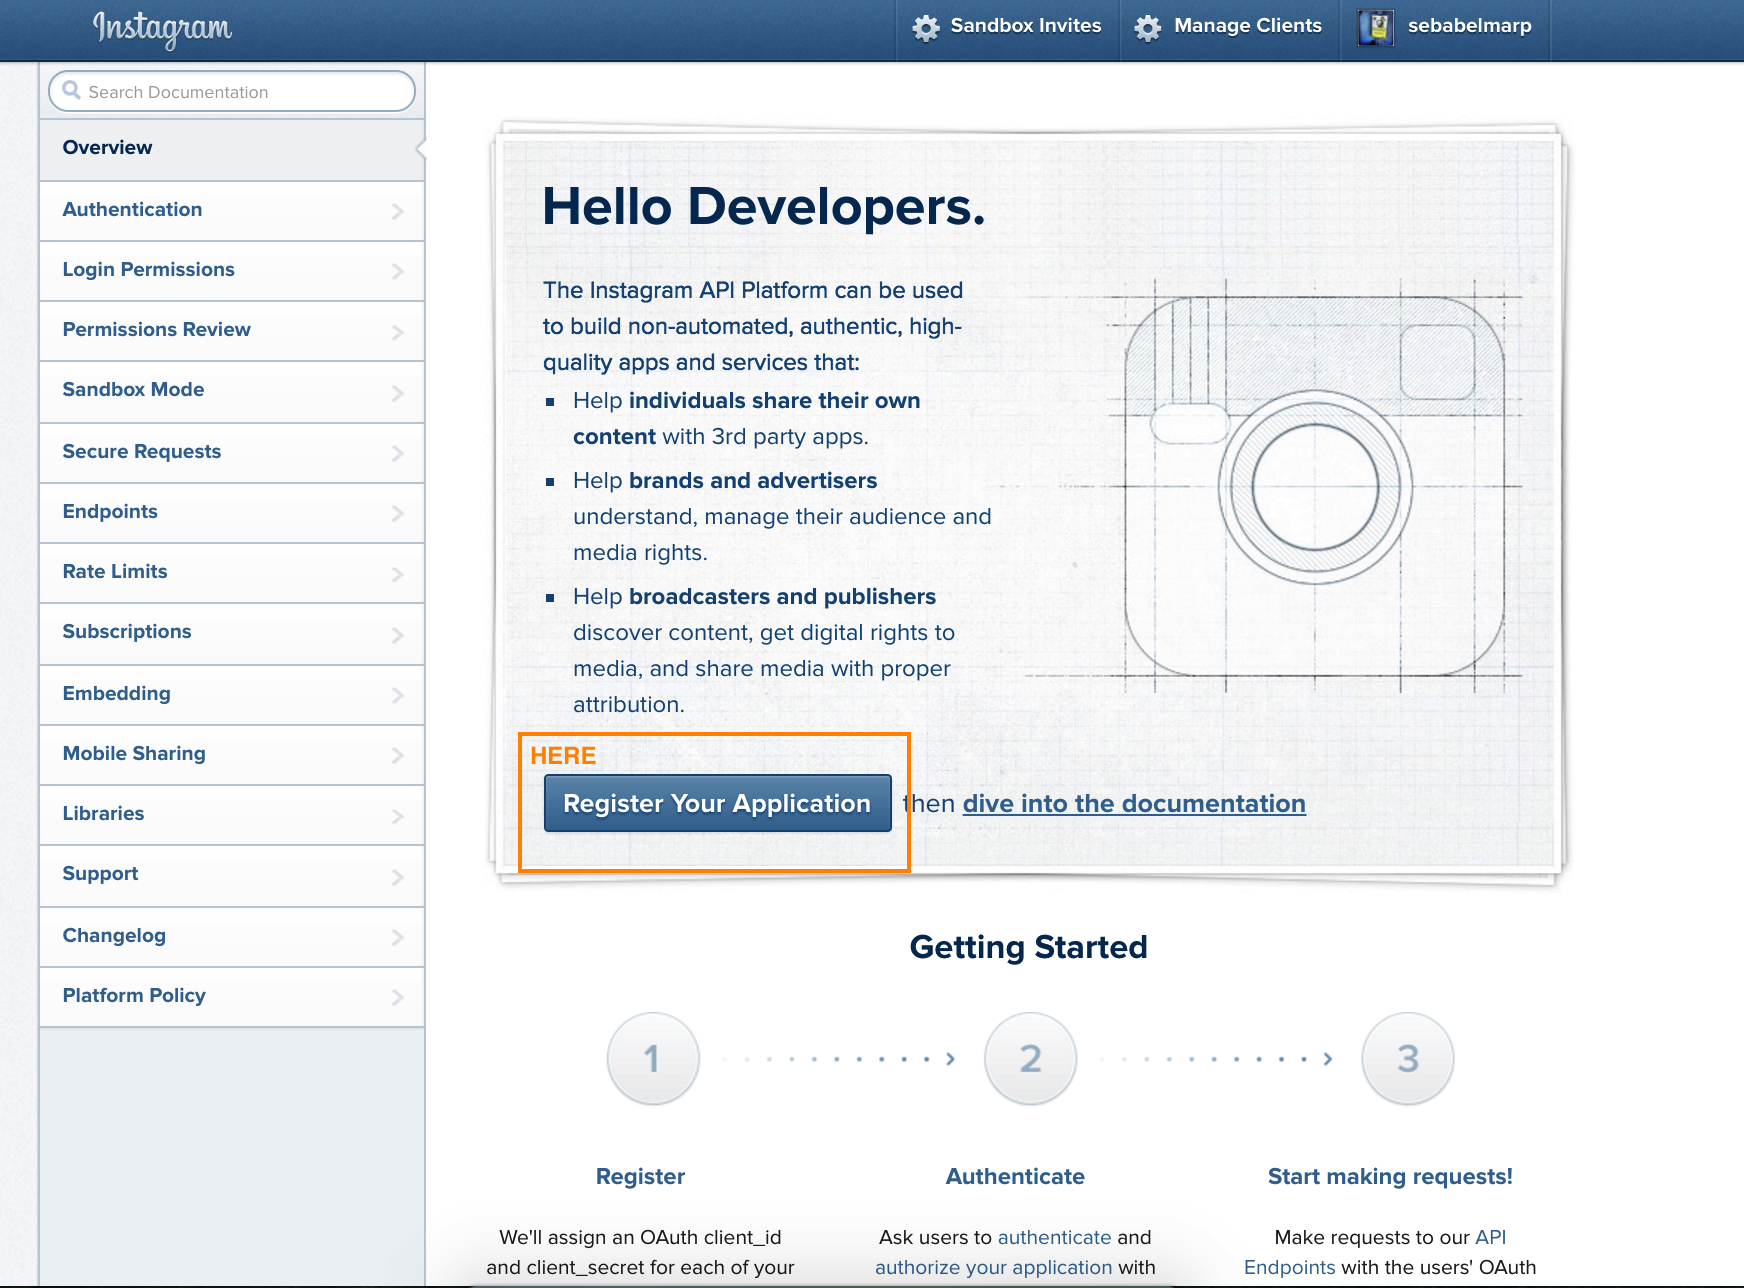Expand the Subscriptions row chevron
Screen dimensions: 1744x1288
tap(397, 635)
